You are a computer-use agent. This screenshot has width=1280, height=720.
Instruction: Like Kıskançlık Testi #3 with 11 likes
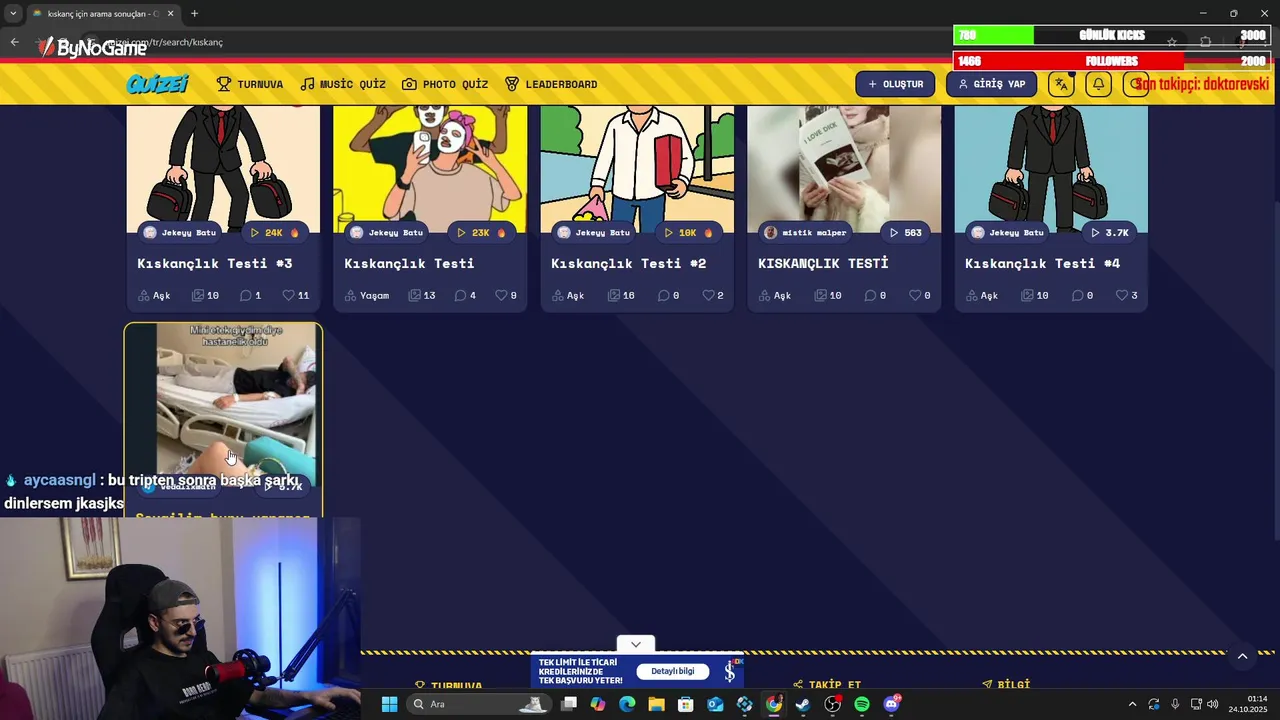click(x=296, y=295)
